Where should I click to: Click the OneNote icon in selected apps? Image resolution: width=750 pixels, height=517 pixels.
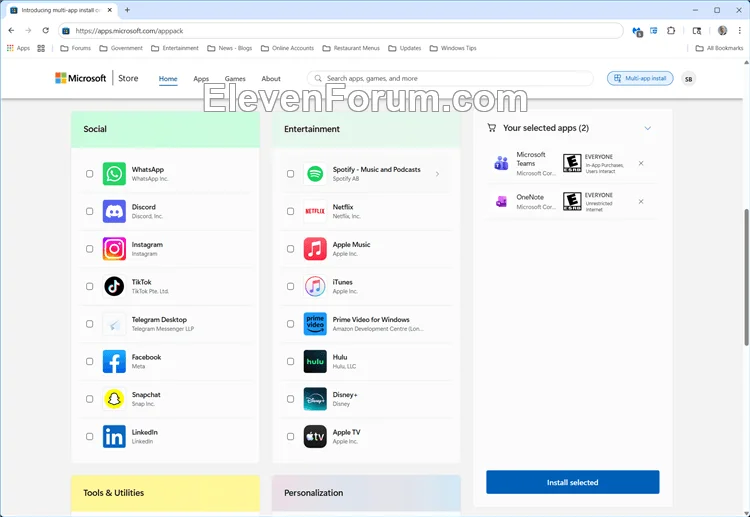(x=501, y=202)
